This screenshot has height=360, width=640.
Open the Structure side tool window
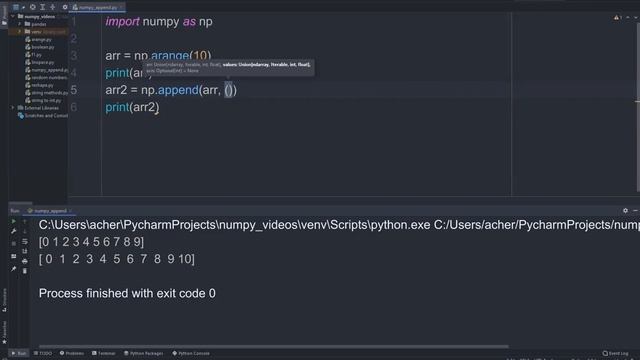coord(4,300)
